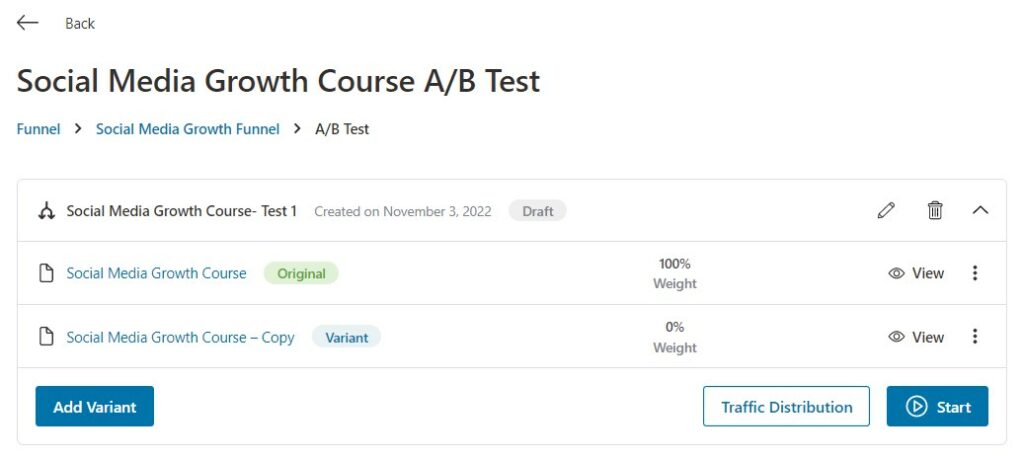Viewport: 1024px width, 460px height.
Task: Collapse the Test 1 panel chevron
Action: pyautogui.click(x=980, y=210)
